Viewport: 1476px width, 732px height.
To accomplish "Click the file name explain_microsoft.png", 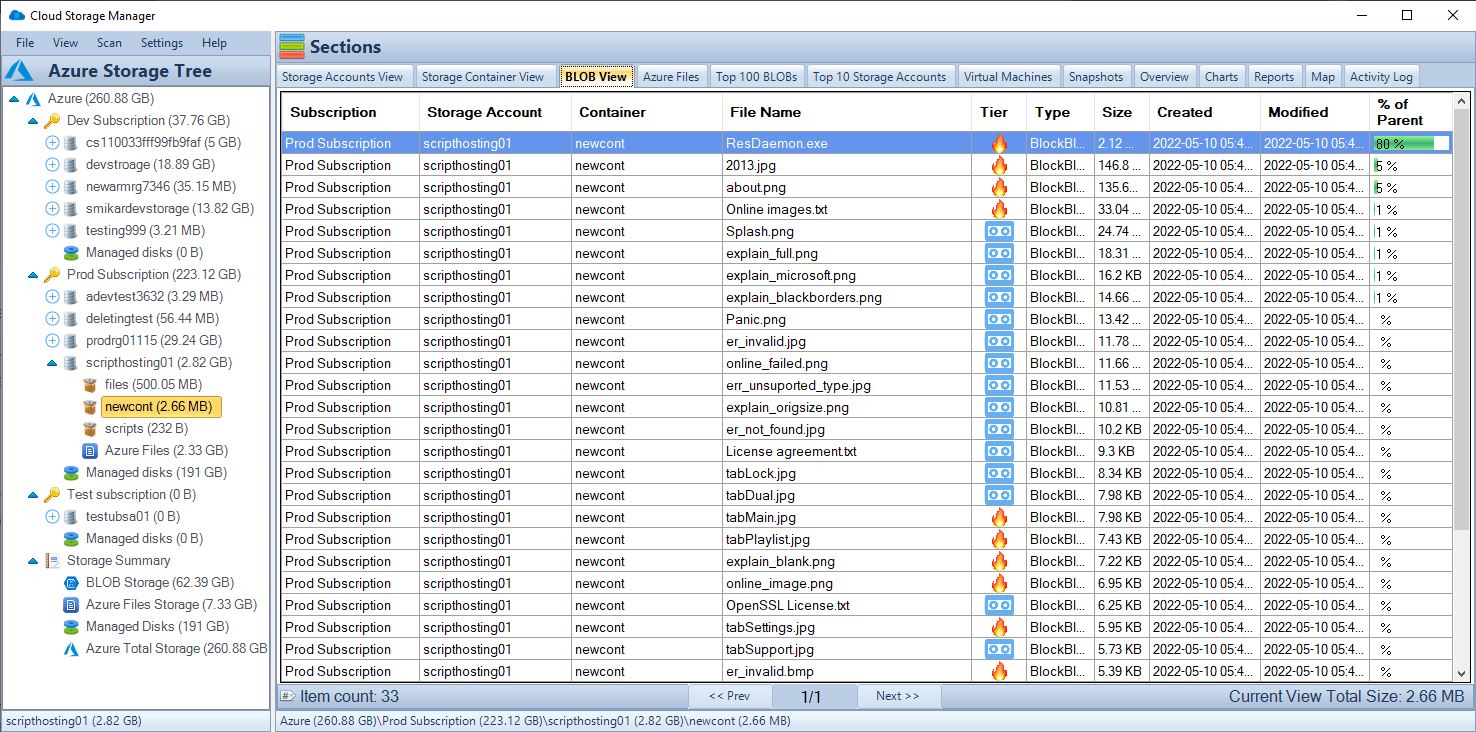I will 791,275.
